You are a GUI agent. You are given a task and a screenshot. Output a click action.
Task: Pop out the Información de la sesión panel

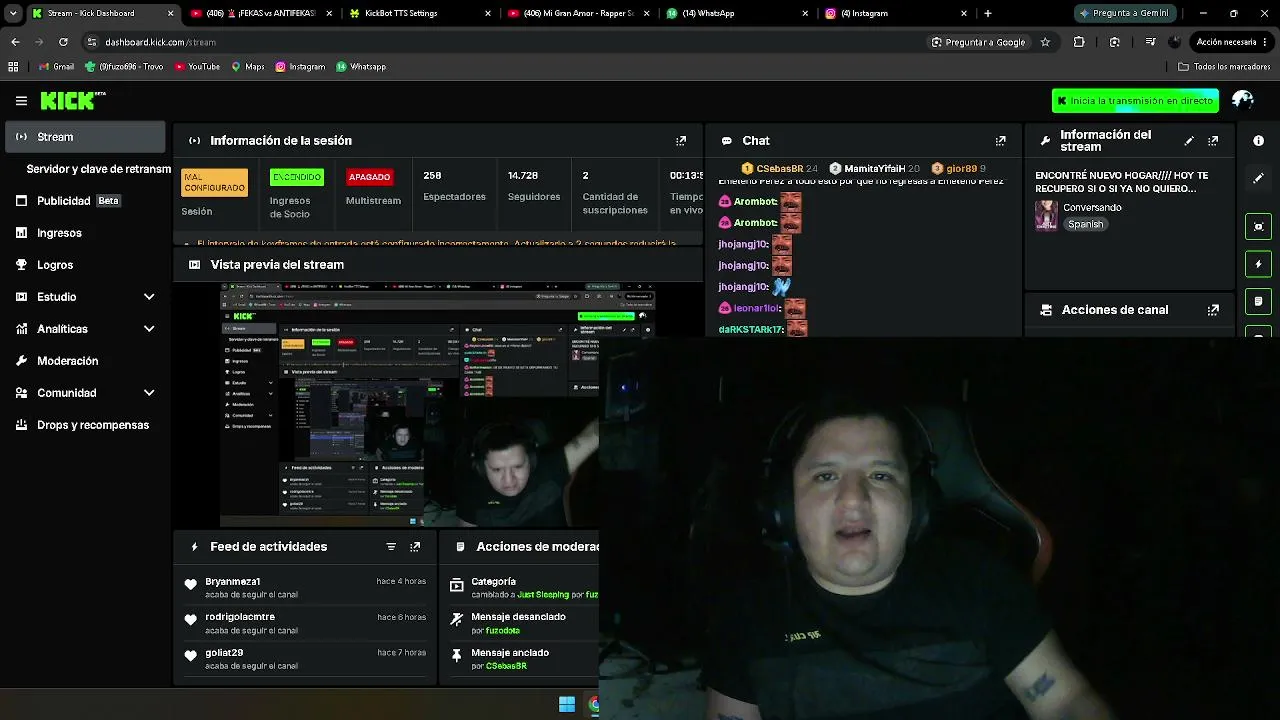click(681, 141)
